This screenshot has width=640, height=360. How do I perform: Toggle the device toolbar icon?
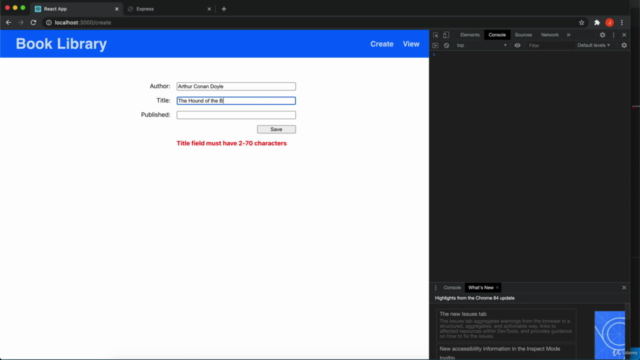pyautogui.click(x=446, y=35)
